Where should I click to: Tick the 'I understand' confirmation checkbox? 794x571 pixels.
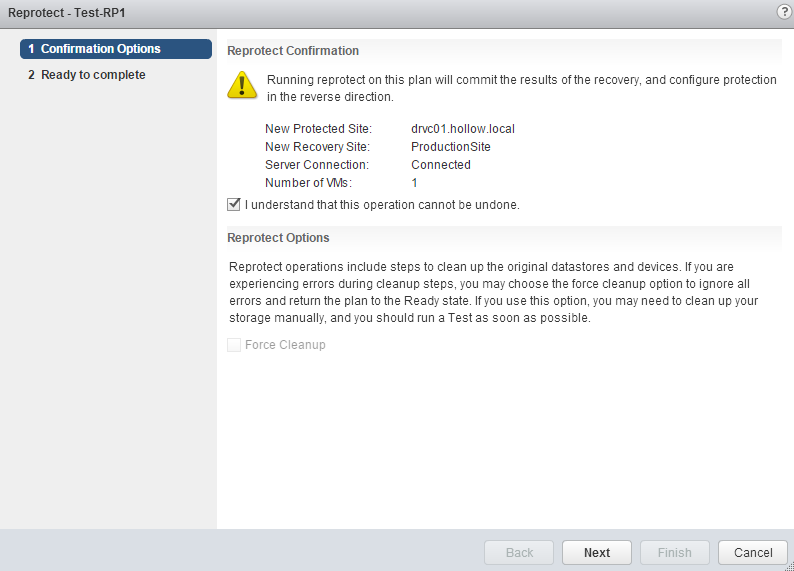(x=234, y=205)
